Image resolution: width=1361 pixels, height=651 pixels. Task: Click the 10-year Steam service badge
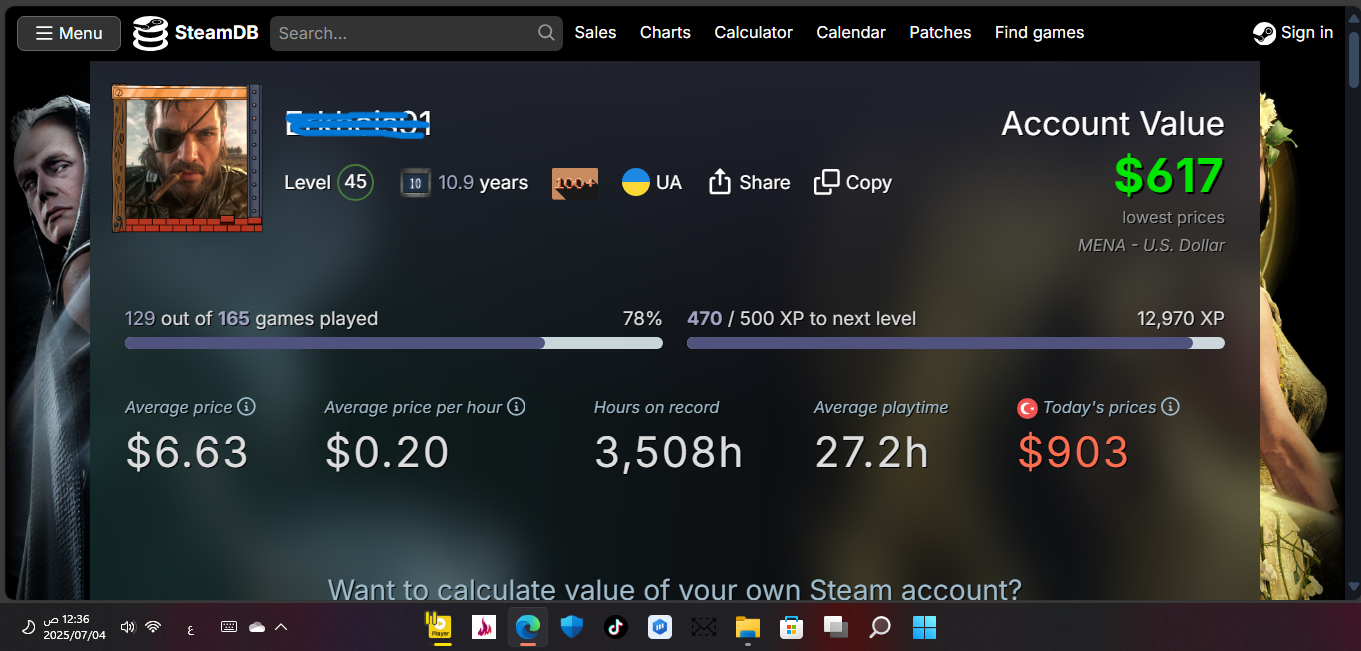pyautogui.click(x=415, y=181)
